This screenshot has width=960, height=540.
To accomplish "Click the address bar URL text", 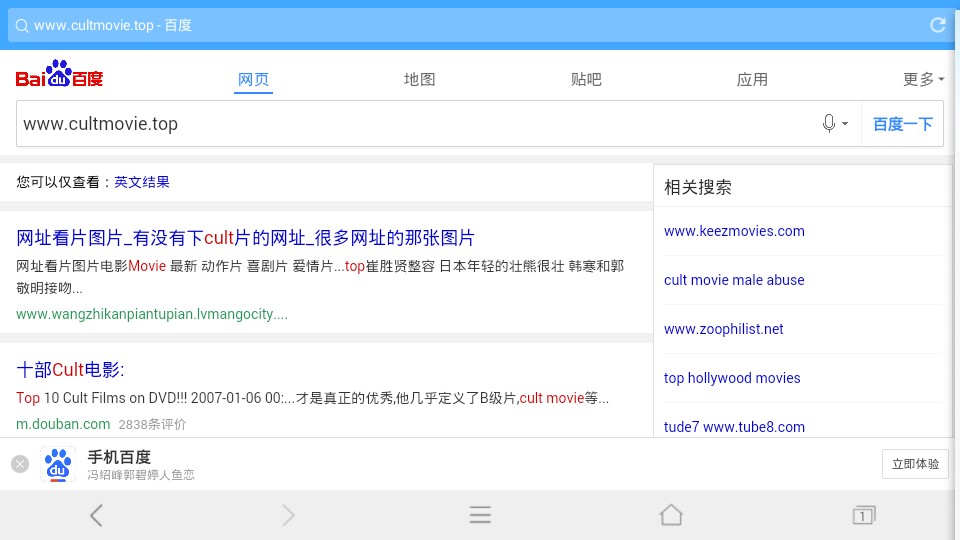I will (x=113, y=26).
